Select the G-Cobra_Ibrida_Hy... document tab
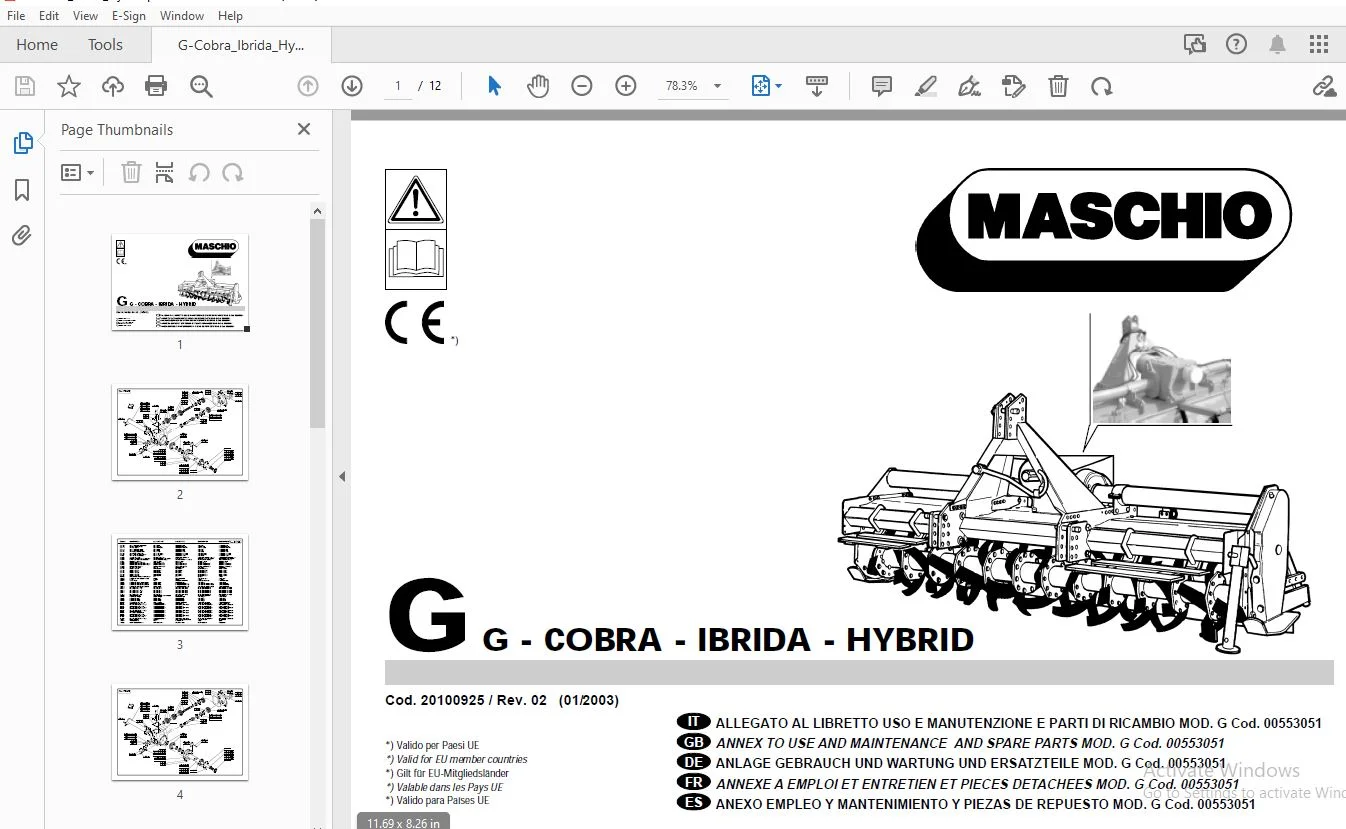The image size is (1346, 829). [x=241, y=45]
